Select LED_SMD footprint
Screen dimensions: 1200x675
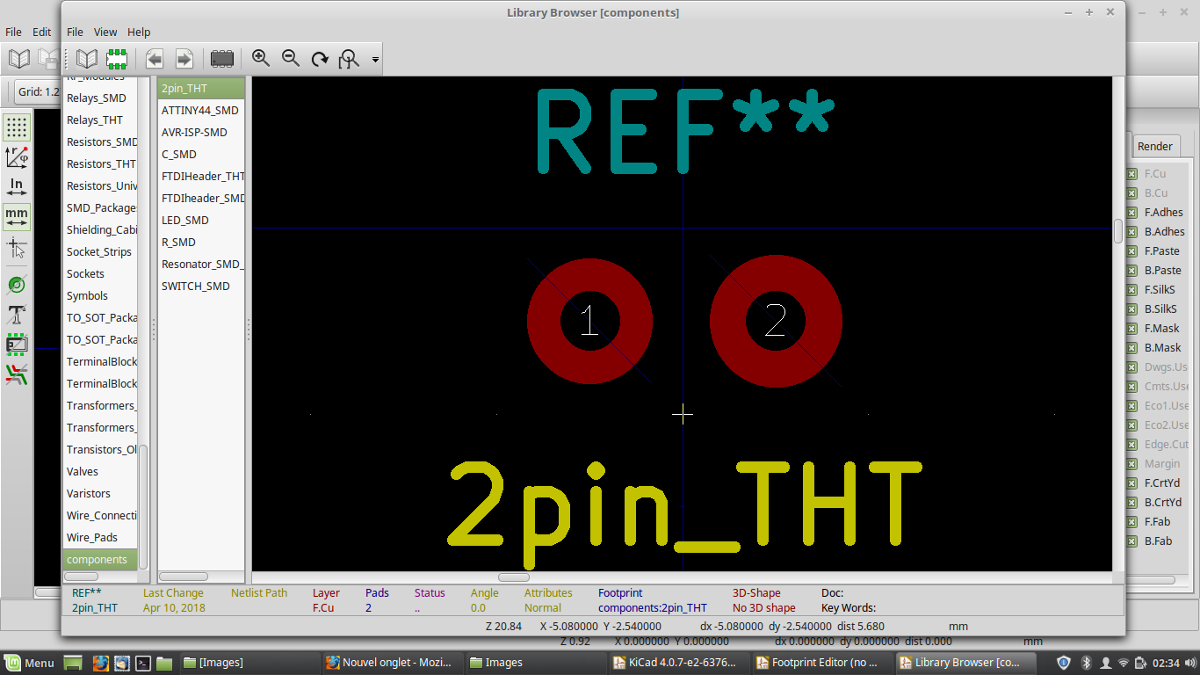pos(201,220)
